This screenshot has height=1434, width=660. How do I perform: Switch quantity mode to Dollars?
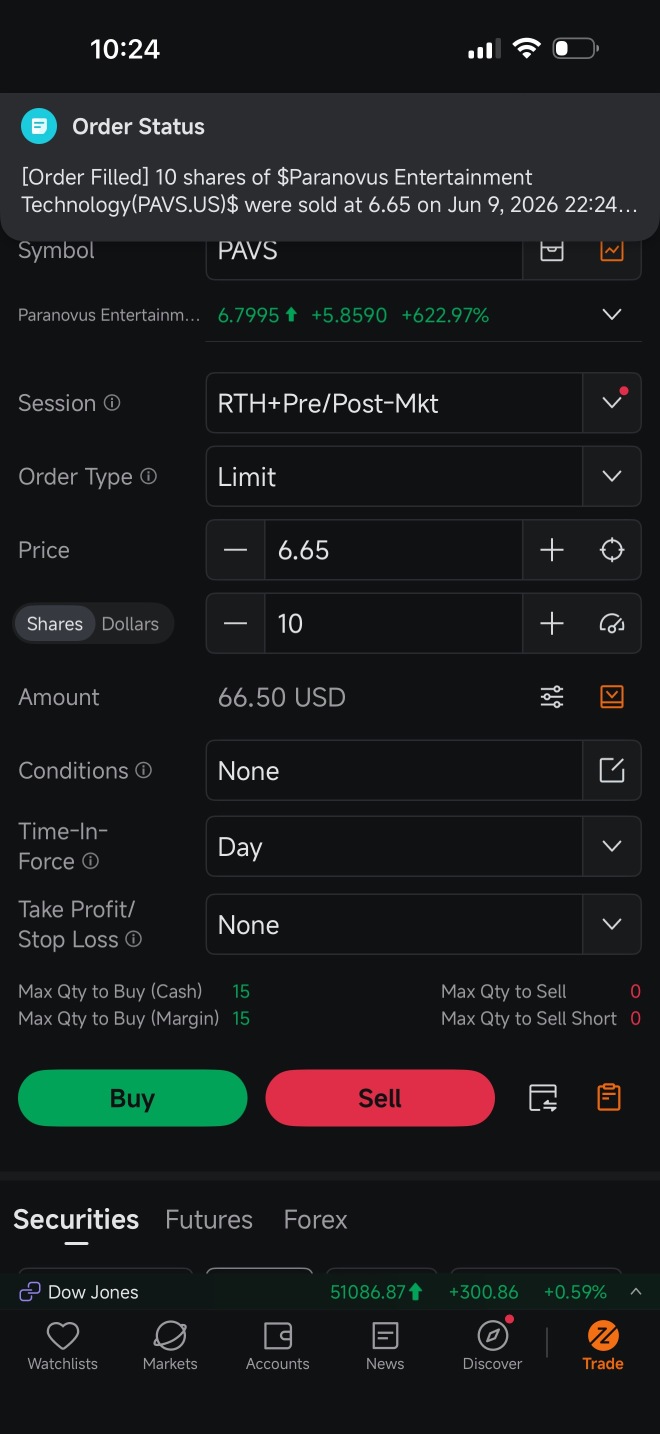click(x=130, y=624)
